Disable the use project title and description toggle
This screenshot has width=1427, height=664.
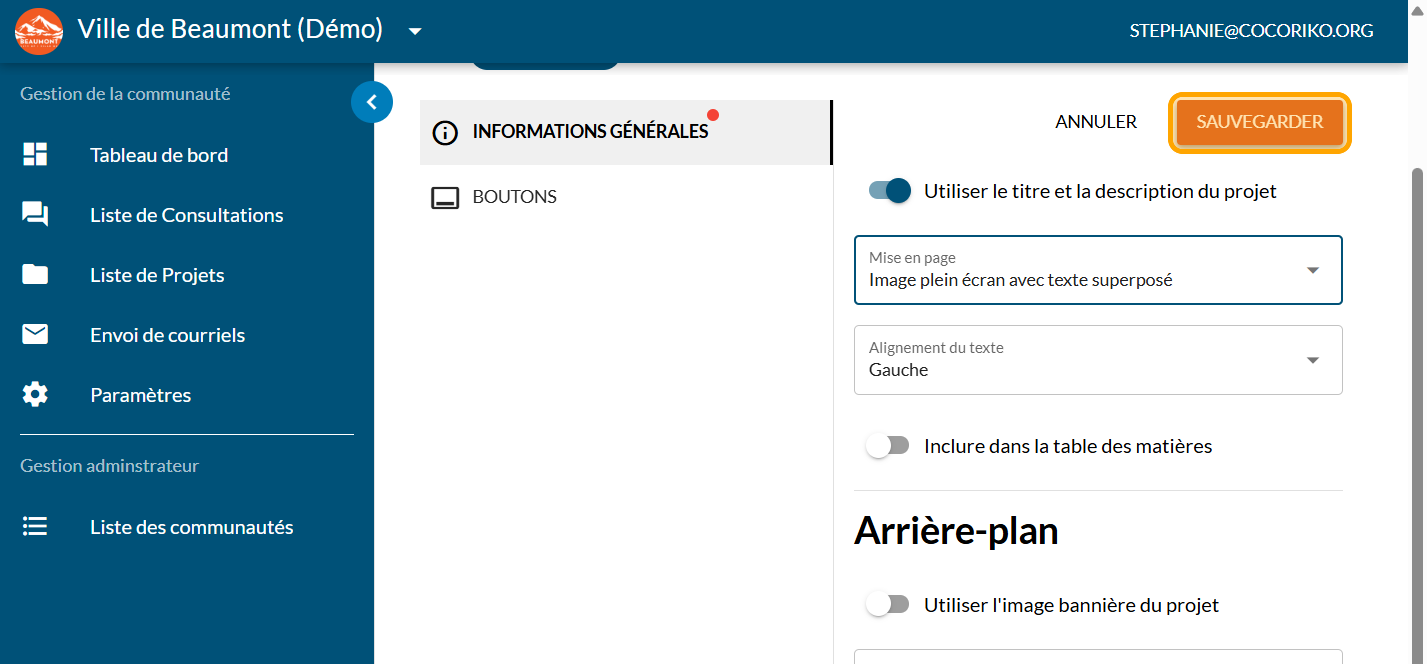889,191
